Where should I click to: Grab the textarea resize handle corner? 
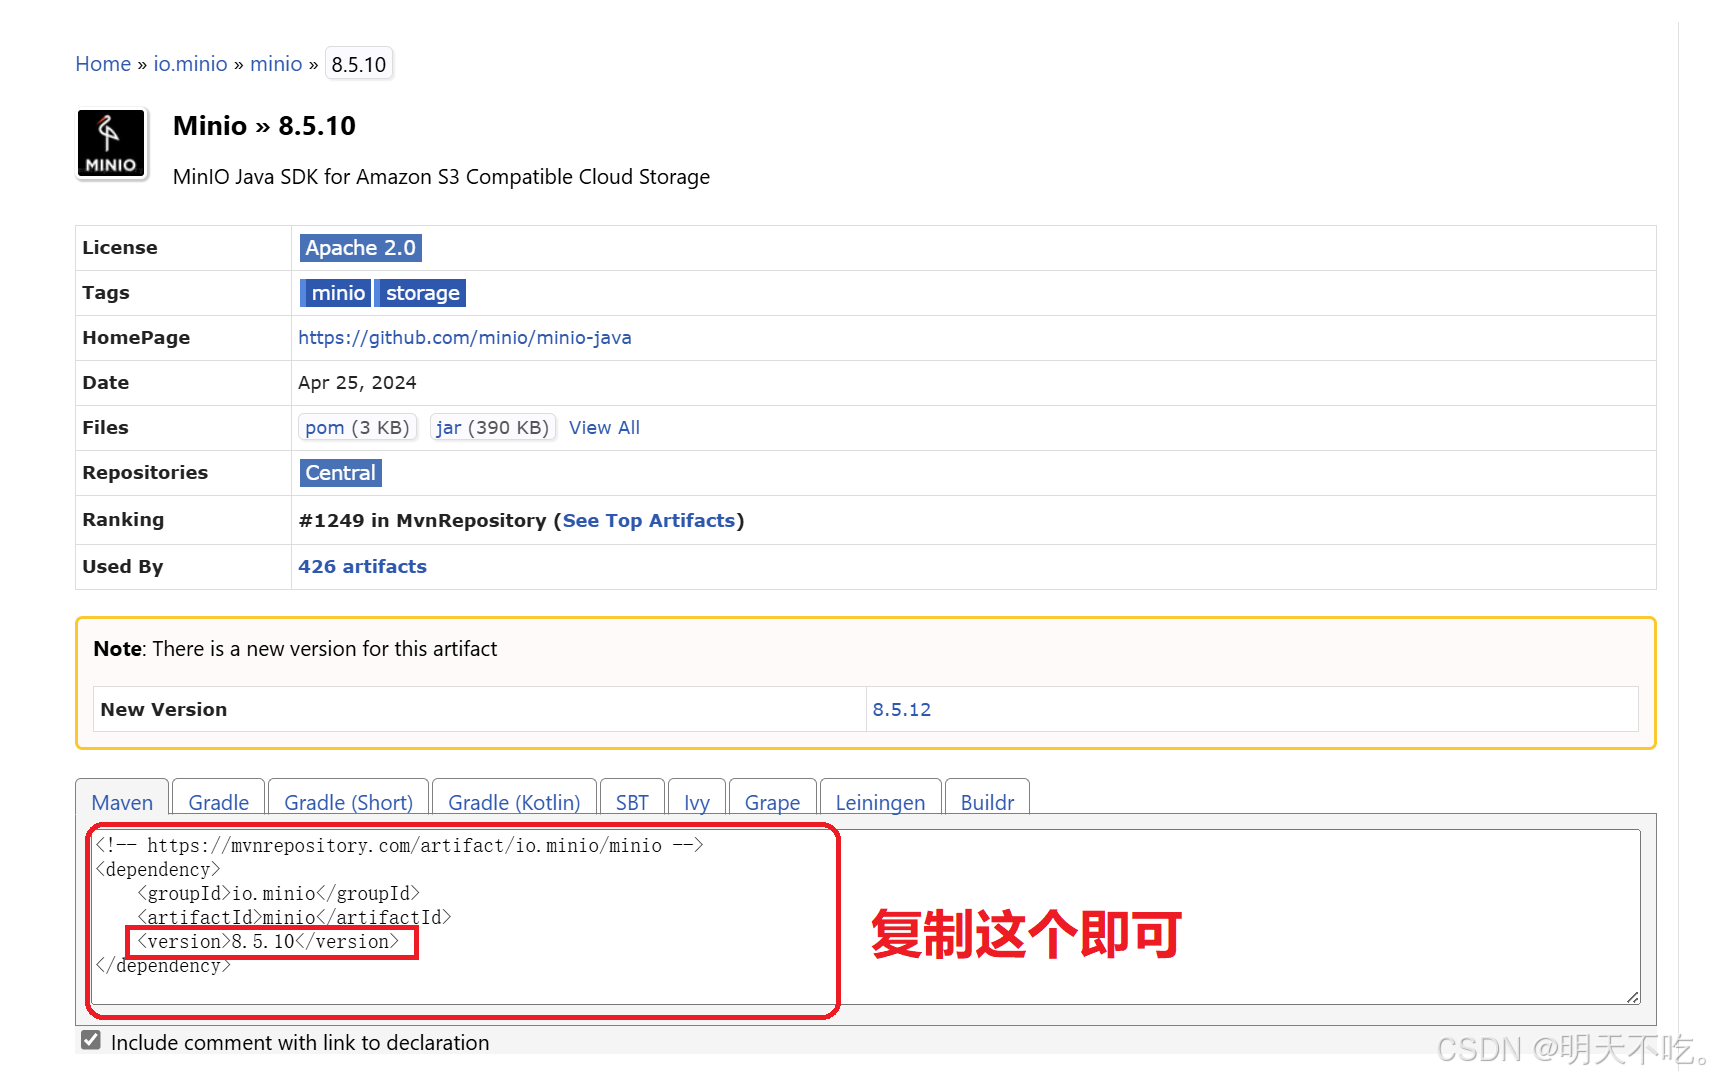1633,997
